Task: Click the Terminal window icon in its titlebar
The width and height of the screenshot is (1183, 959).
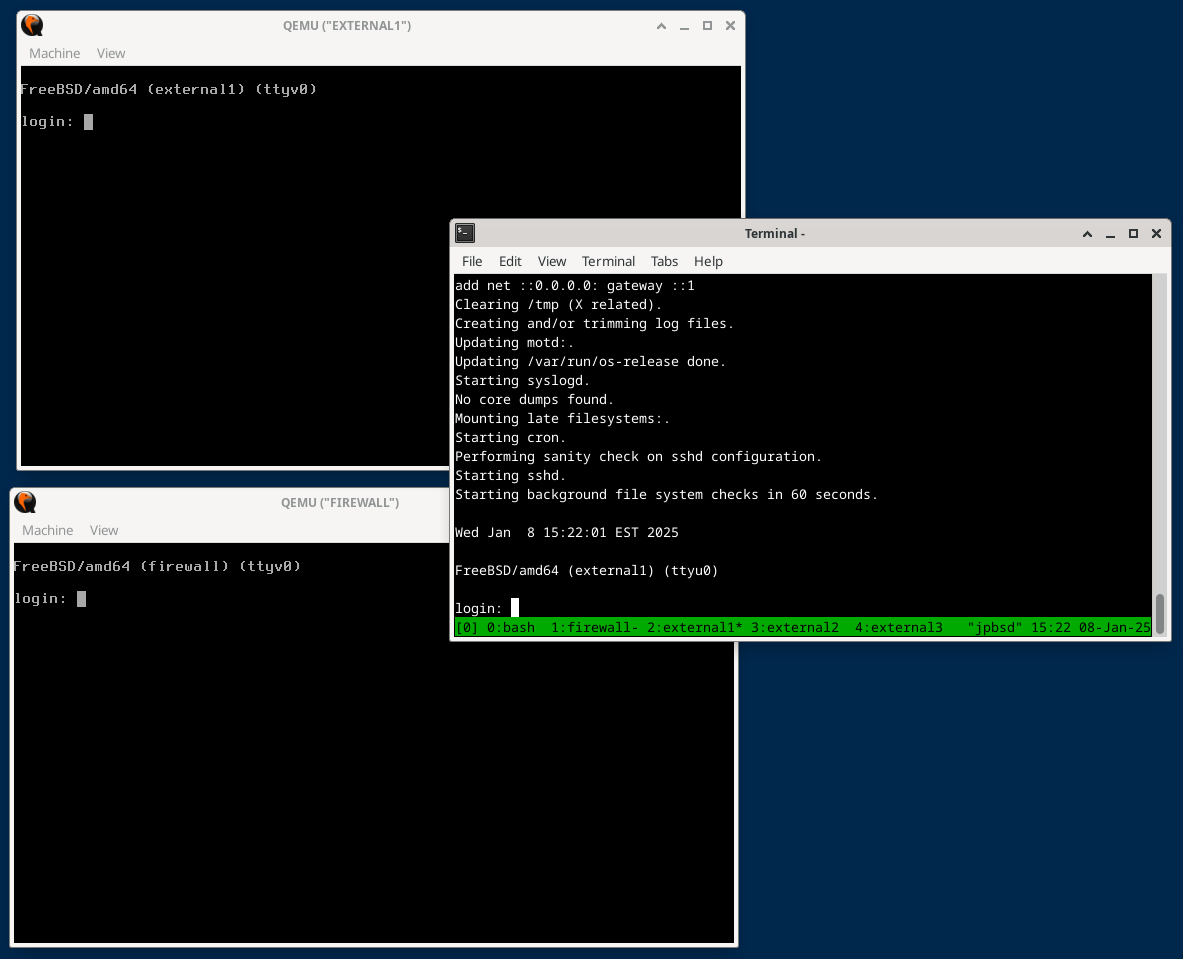Action: 465,233
